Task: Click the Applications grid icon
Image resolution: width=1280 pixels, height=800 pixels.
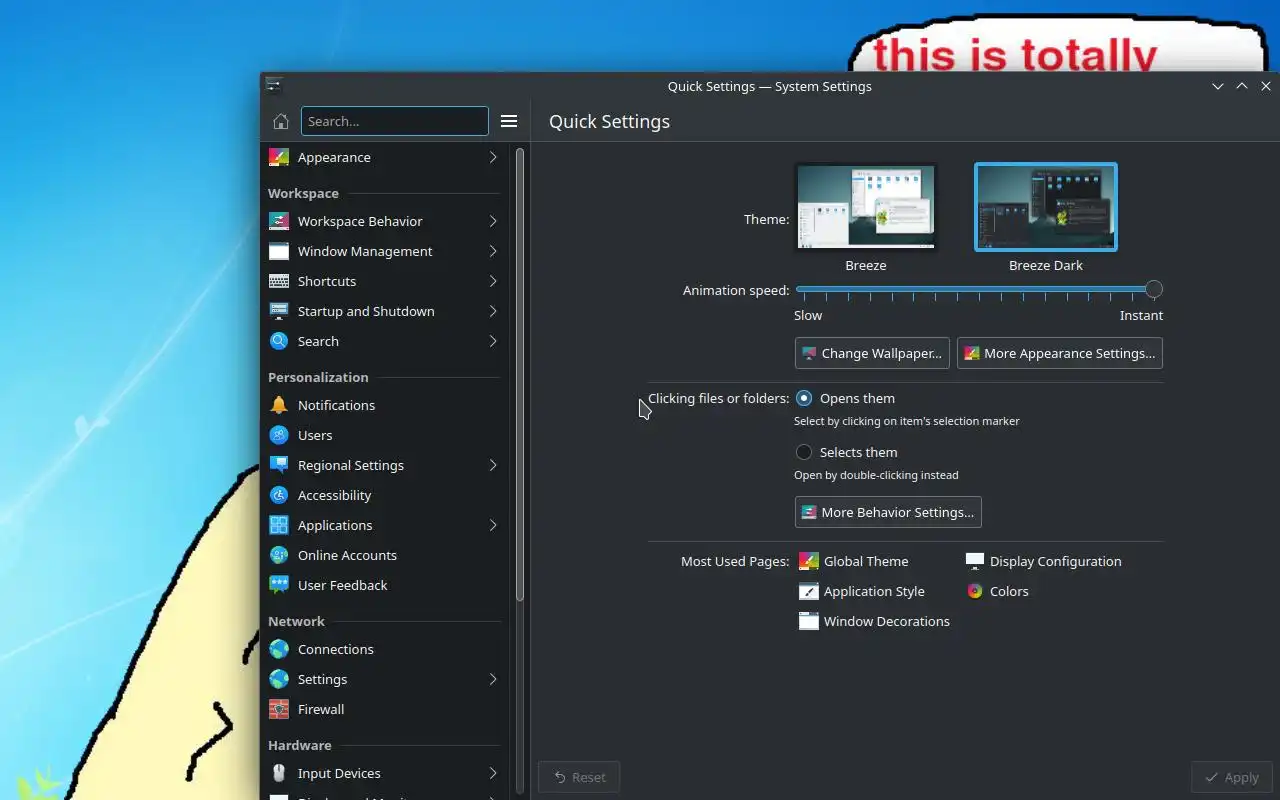Action: point(279,525)
